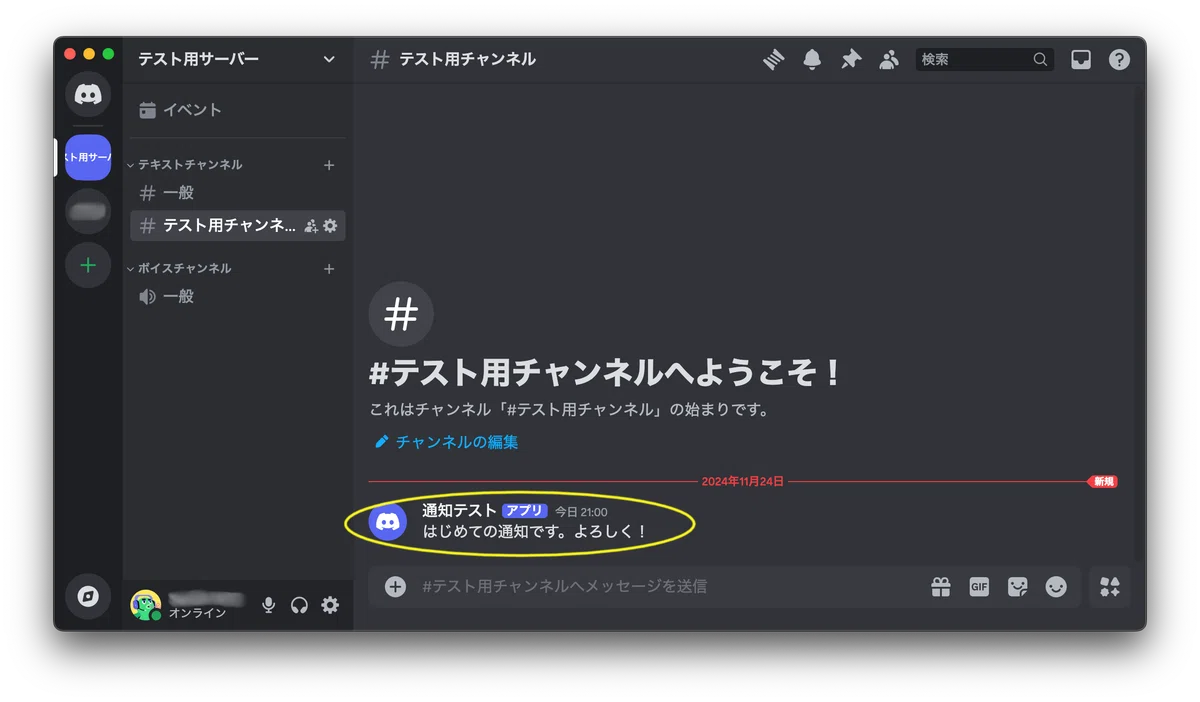Create channel in ボイスチャンネル category

[329, 269]
